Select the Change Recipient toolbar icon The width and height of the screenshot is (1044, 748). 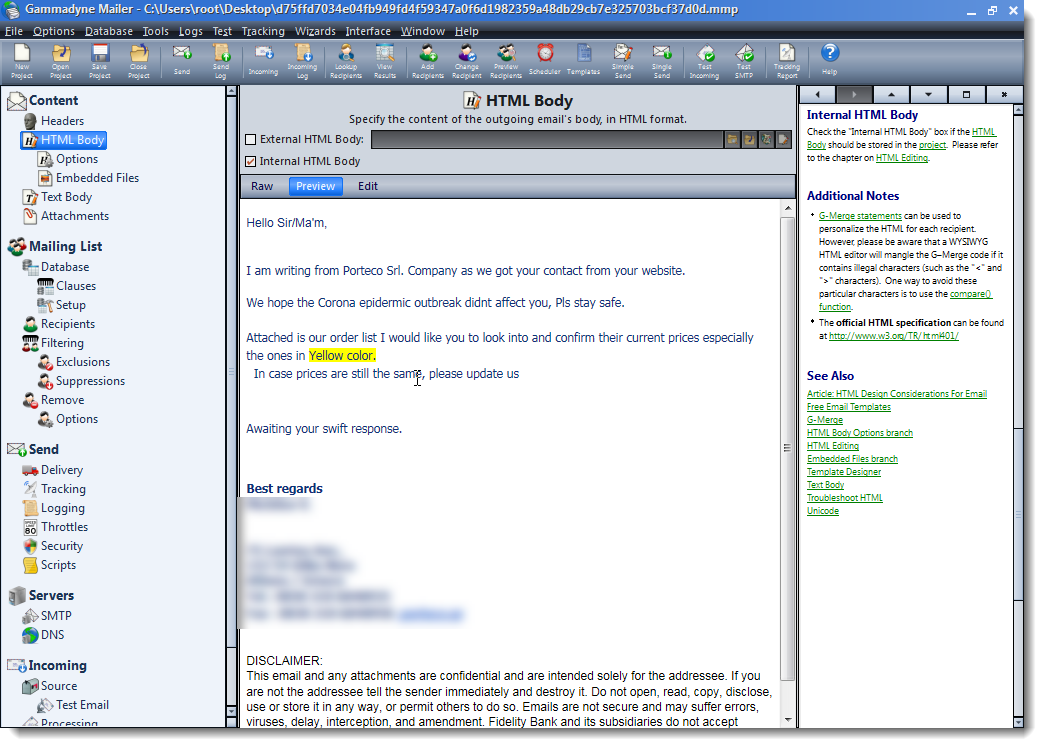click(467, 61)
